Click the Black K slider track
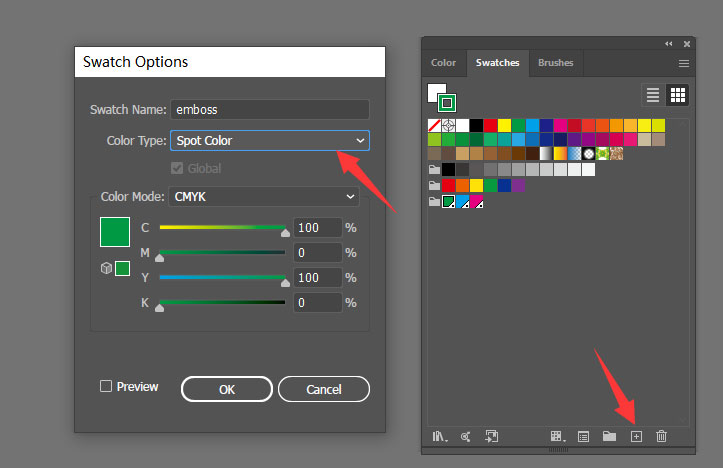The image size is (723, 468). (222, 302)
